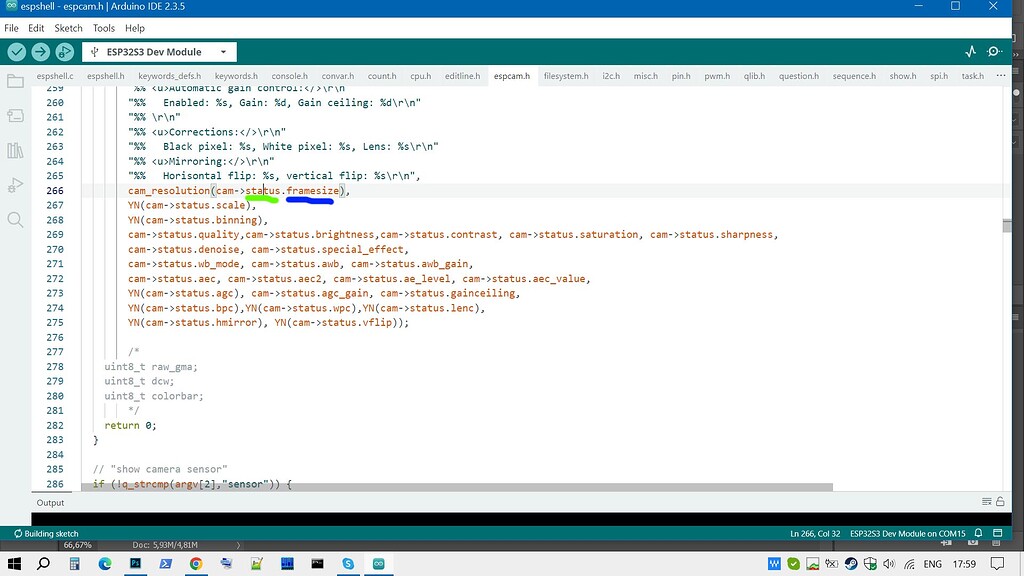
Task: Upload the sketch using the arrow icon
Action: [40, 51]
